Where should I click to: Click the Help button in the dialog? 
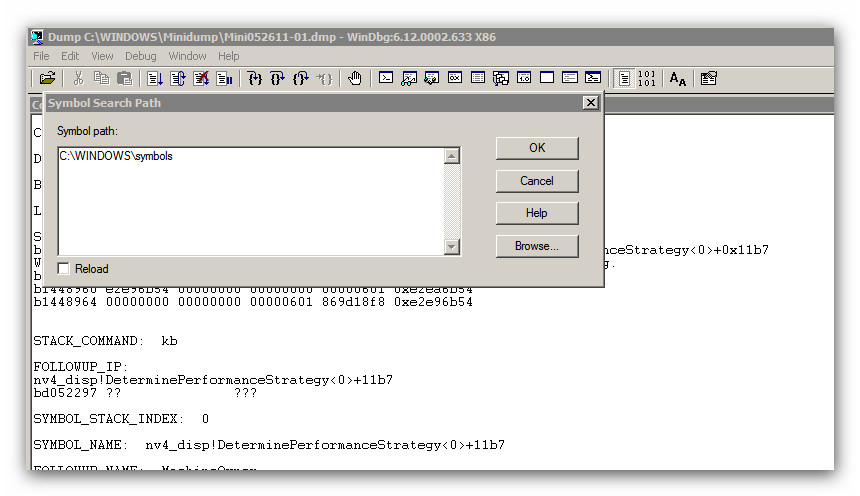pos(537,213)
